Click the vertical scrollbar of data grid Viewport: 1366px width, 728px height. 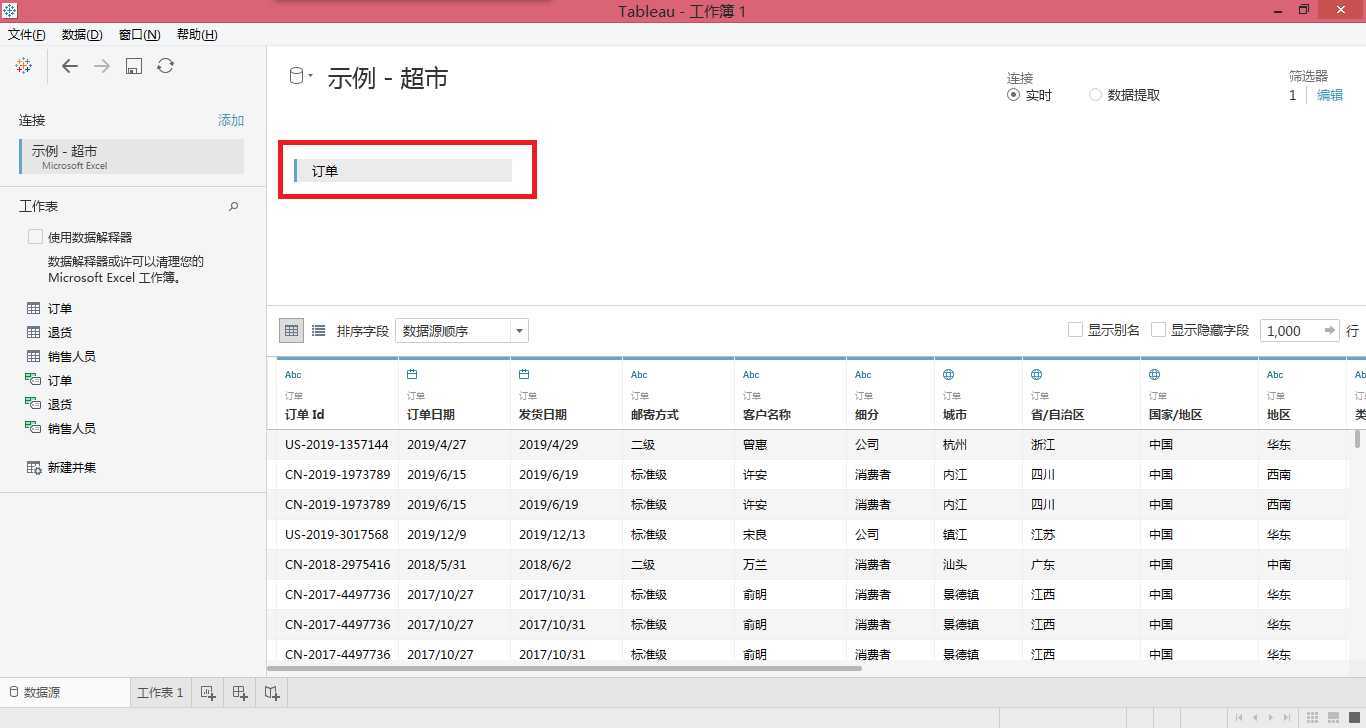1357,438
